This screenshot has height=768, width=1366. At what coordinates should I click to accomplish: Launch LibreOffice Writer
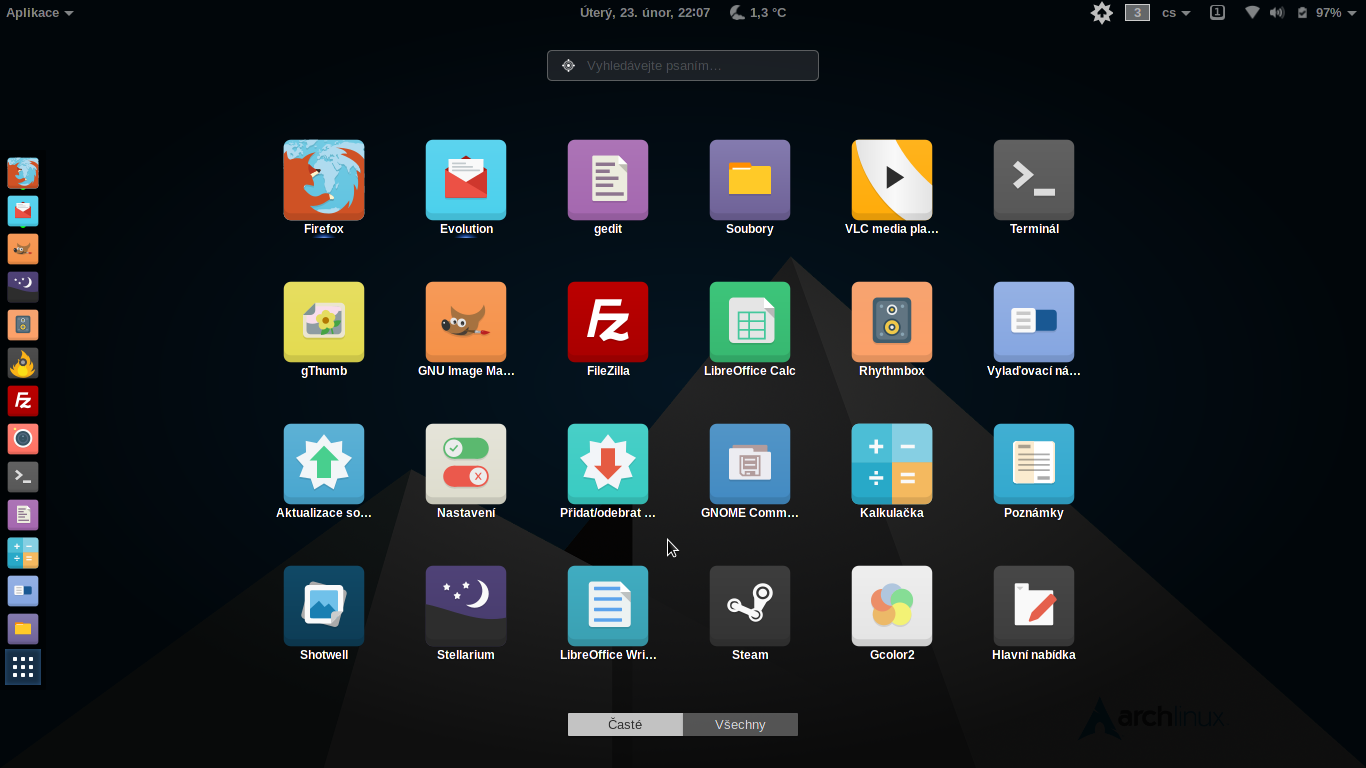pyautogui.click(x=608, y=607)
